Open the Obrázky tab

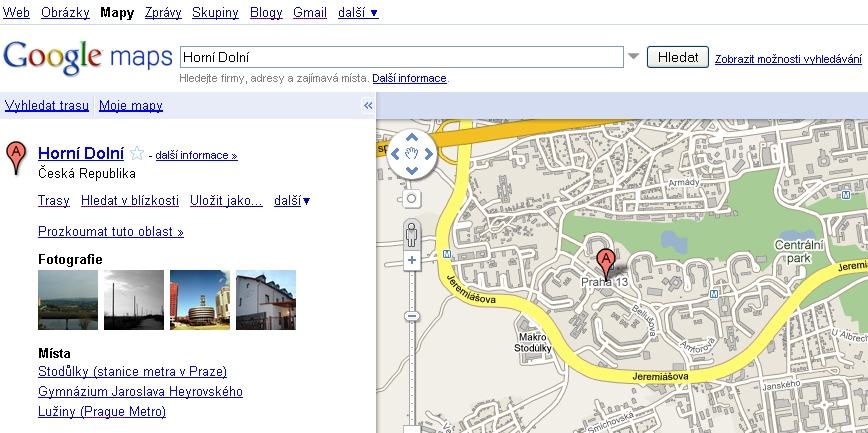point(65,12)
